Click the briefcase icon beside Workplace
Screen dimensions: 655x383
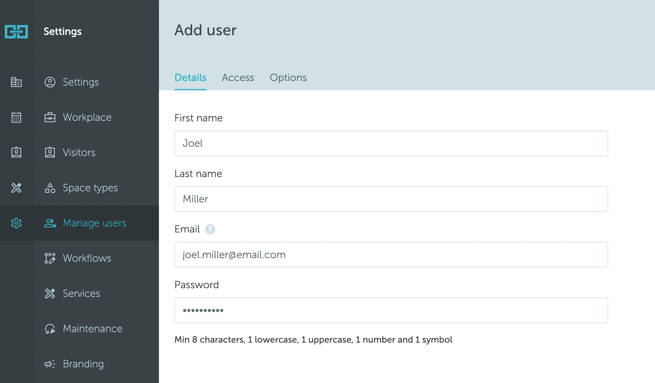point(50,117)
